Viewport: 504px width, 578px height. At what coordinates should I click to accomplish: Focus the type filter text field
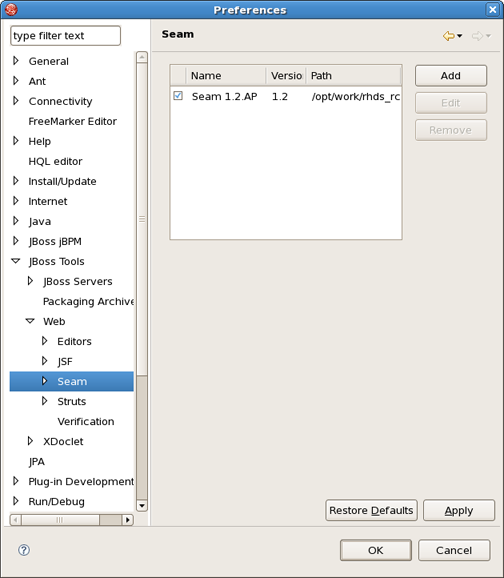click(65, 36)
